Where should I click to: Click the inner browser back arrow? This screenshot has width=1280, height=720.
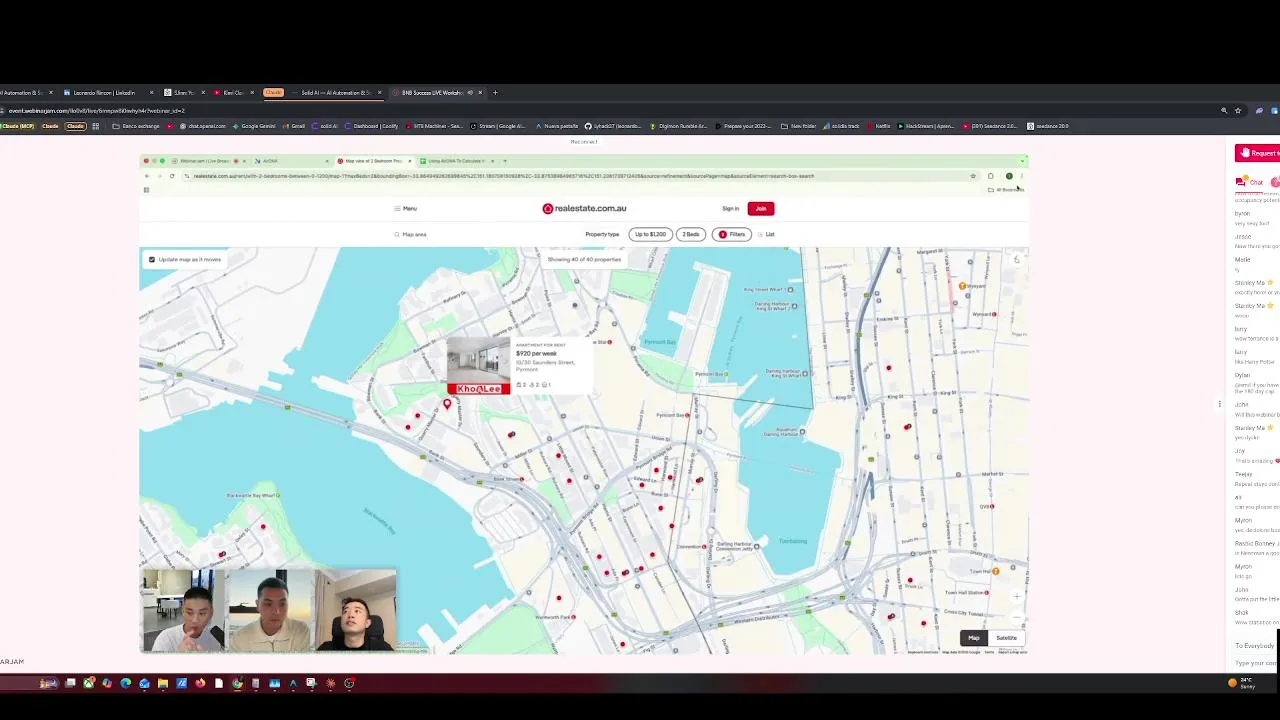pyautogui.click(x=147, y=176)
